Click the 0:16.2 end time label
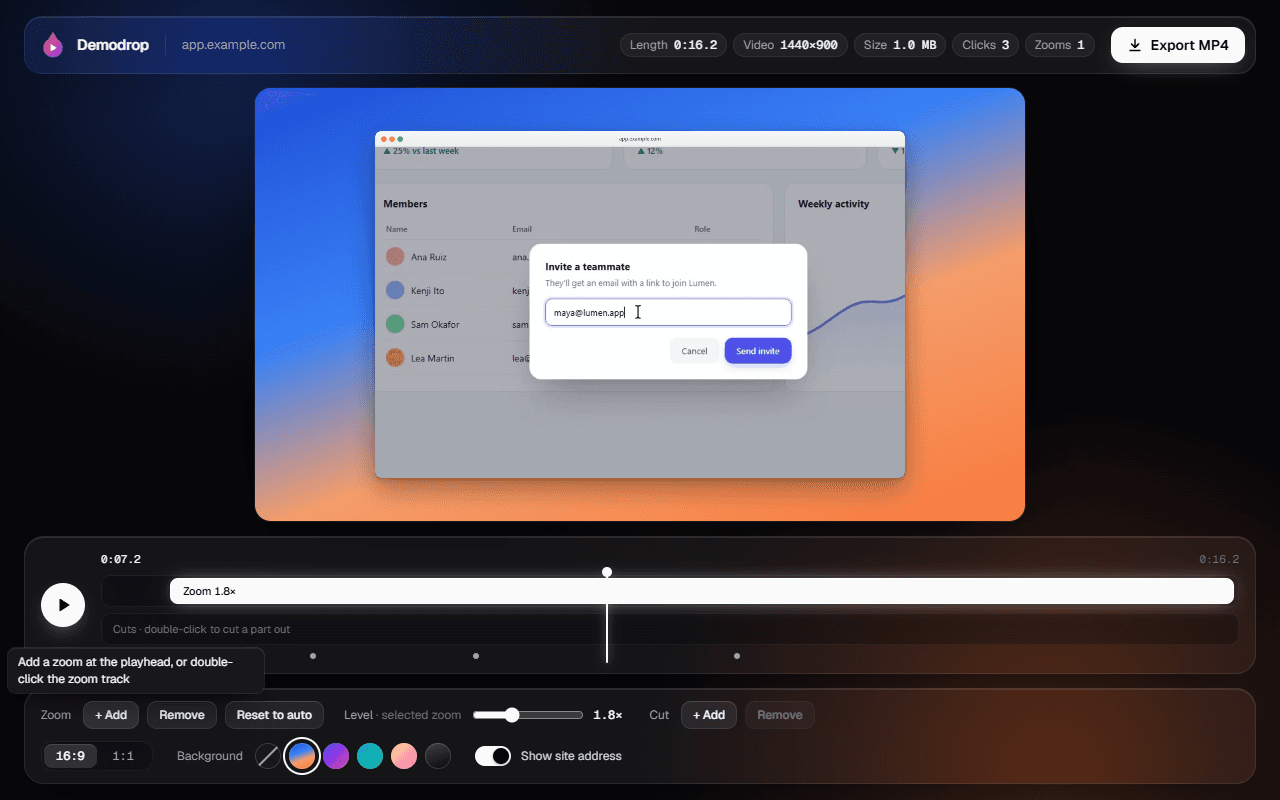Screen dimensions: 1280x800 [x=1219, y=559]
